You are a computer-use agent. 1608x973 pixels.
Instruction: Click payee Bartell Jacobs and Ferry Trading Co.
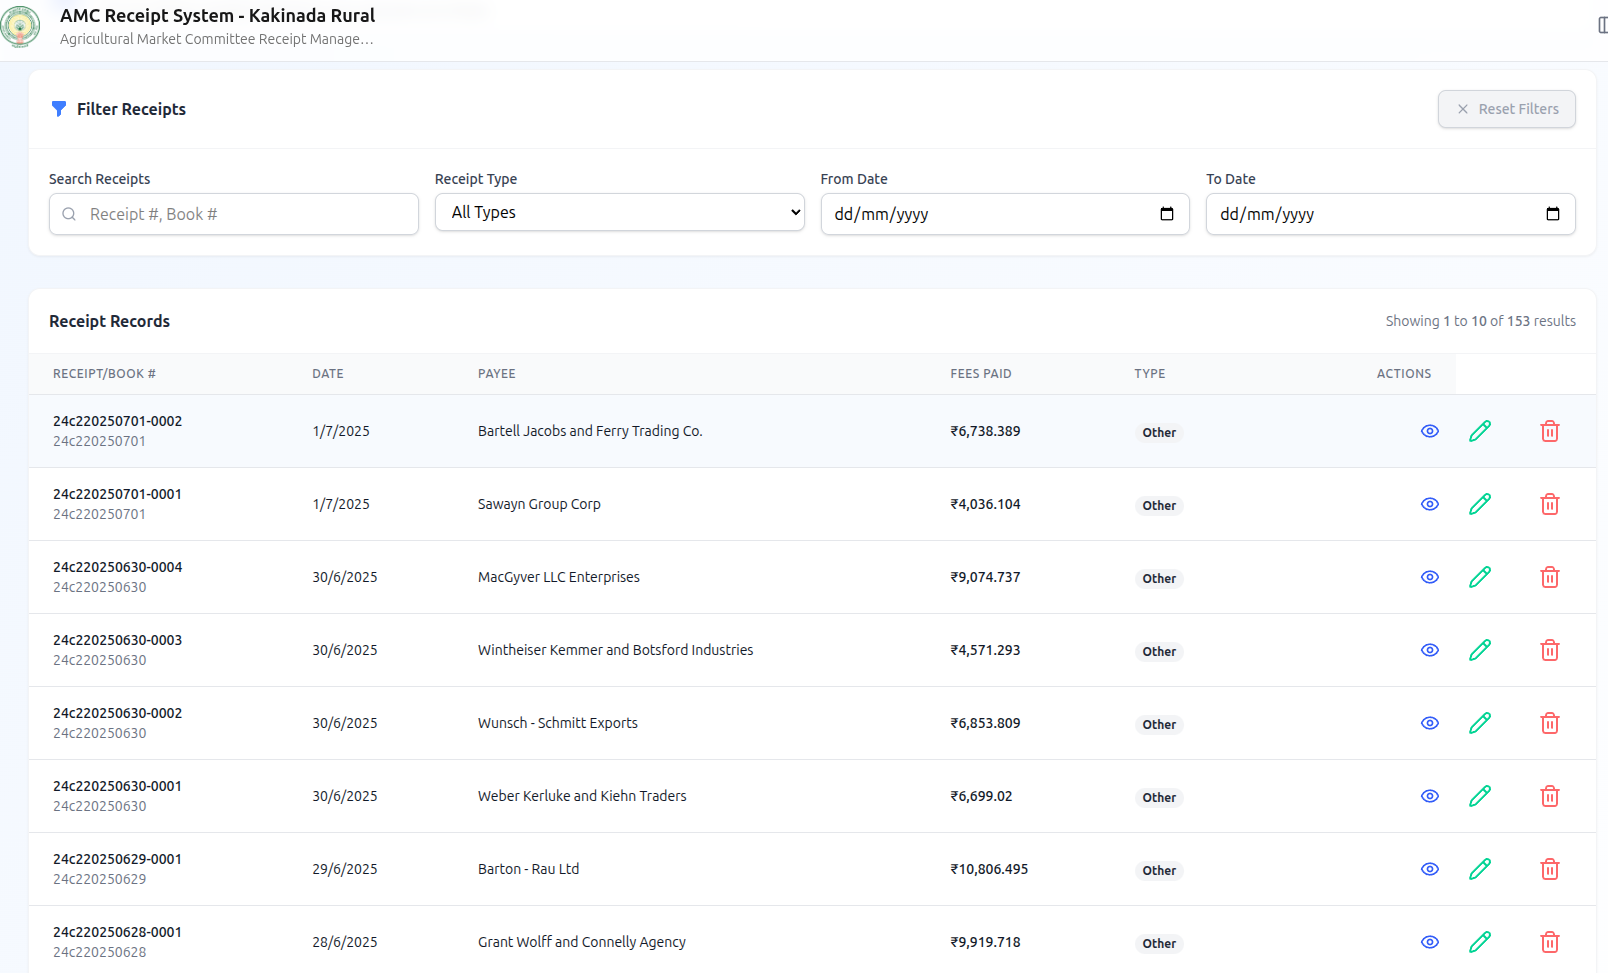(x=590, y=431)
